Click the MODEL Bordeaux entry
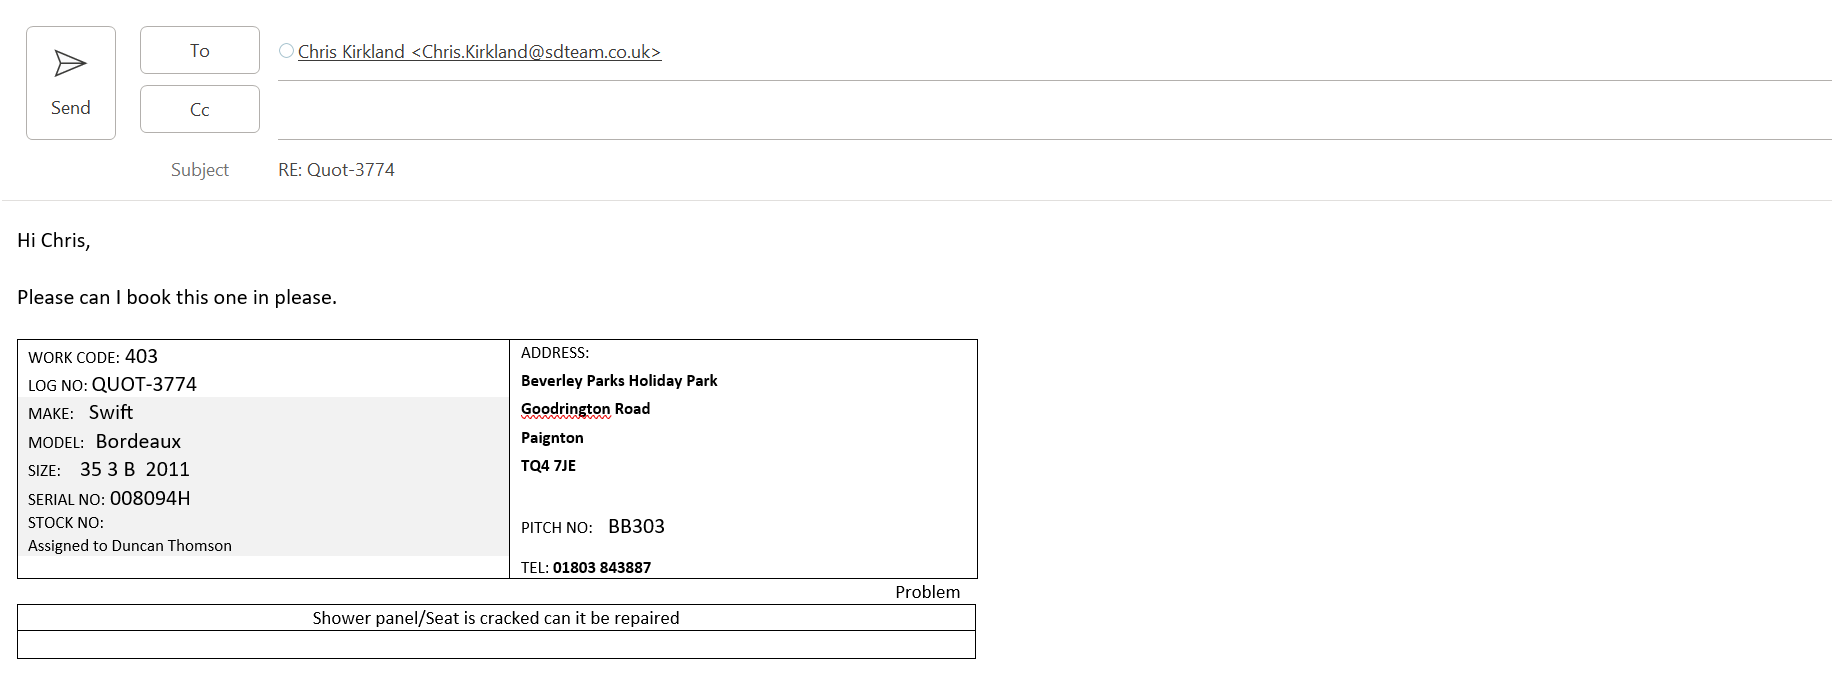The height and width of the screenshot is (697, 1832). pos(138,442)
